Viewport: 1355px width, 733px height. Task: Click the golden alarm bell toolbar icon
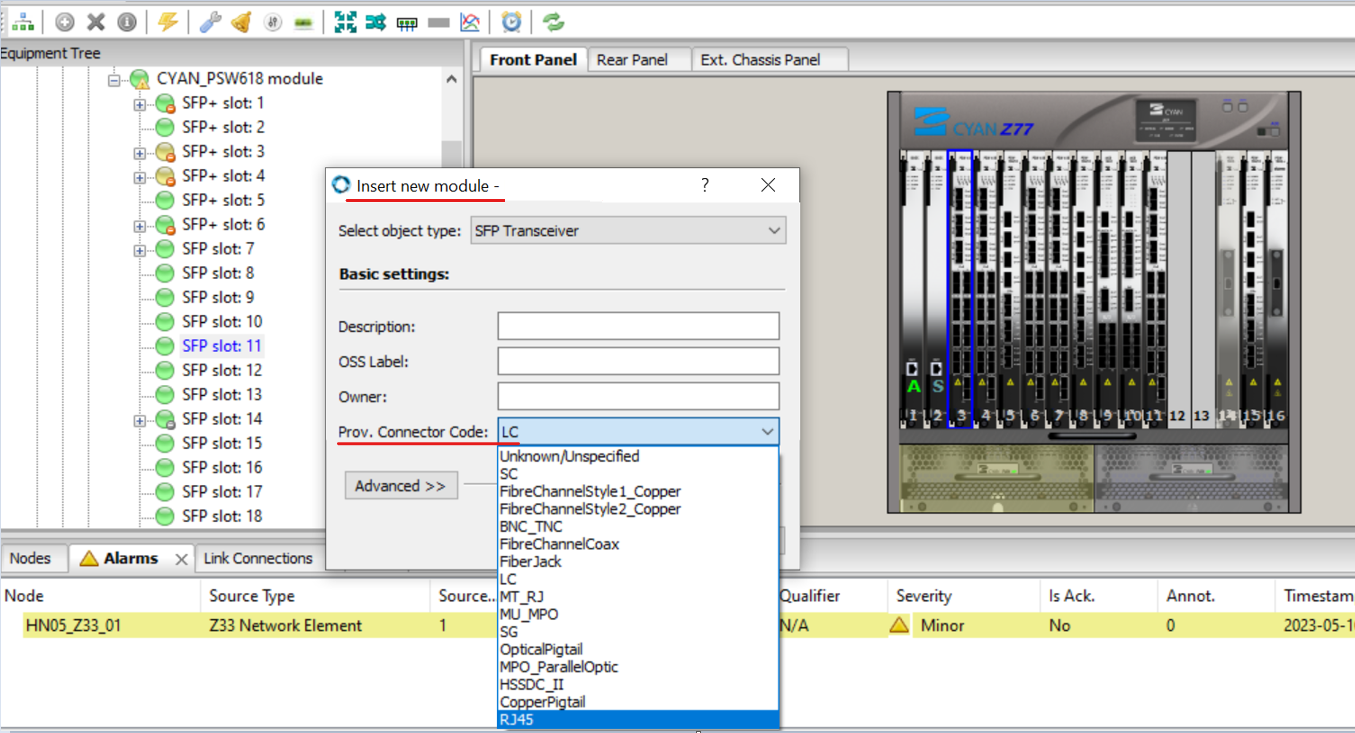[241, 21]
